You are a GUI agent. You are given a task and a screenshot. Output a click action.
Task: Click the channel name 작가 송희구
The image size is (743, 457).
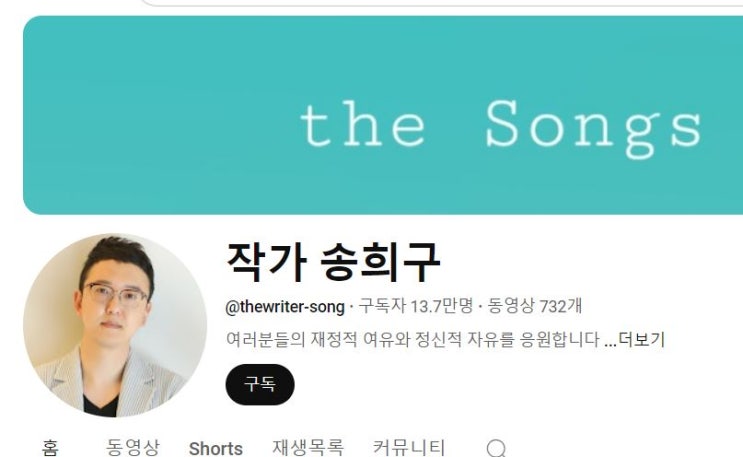[334, 261]
